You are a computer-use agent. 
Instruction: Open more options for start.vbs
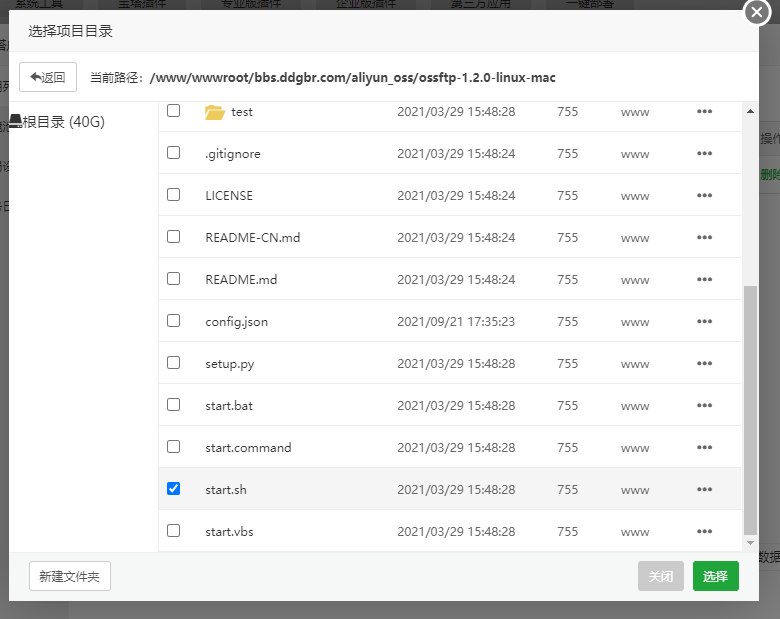(x=704, y=531)
